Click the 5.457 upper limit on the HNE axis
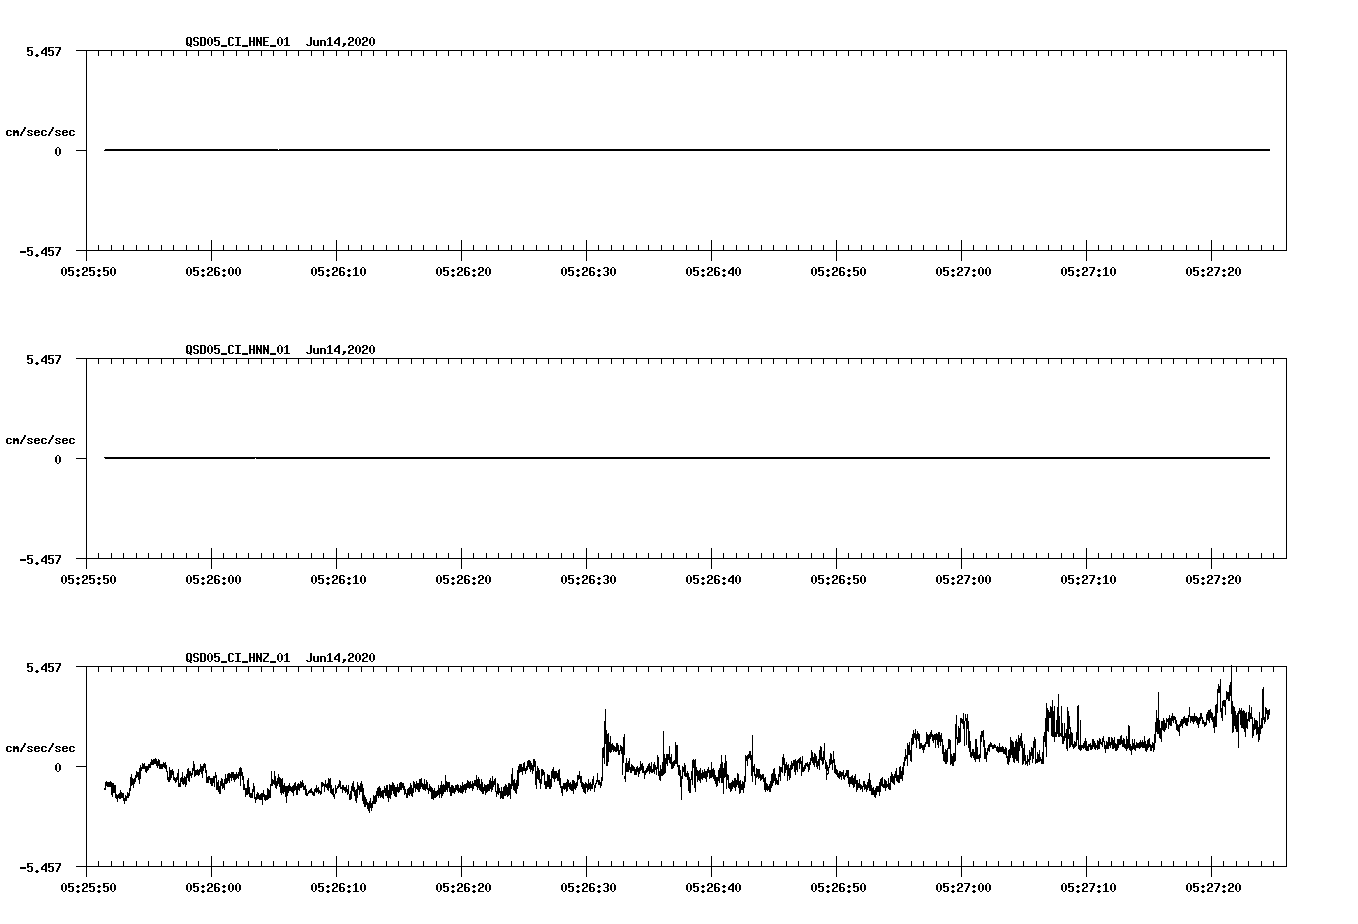Image resolution: width=1358 pixels, height=924 pixels. [x=44, y=51]
